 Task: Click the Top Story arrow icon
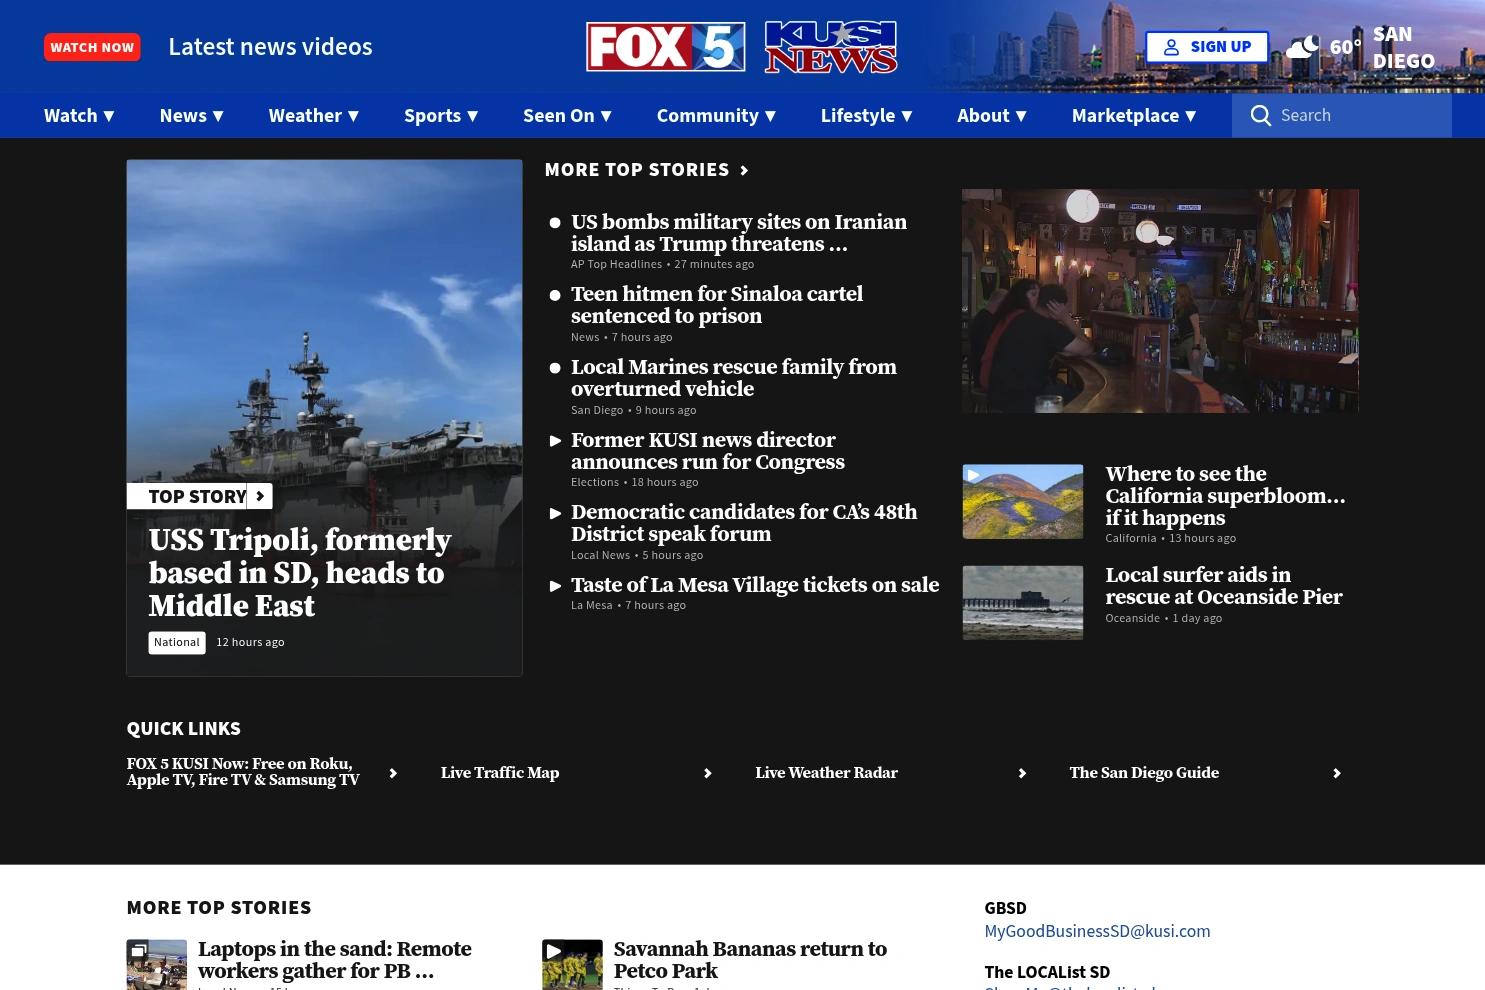click(260, 496)
